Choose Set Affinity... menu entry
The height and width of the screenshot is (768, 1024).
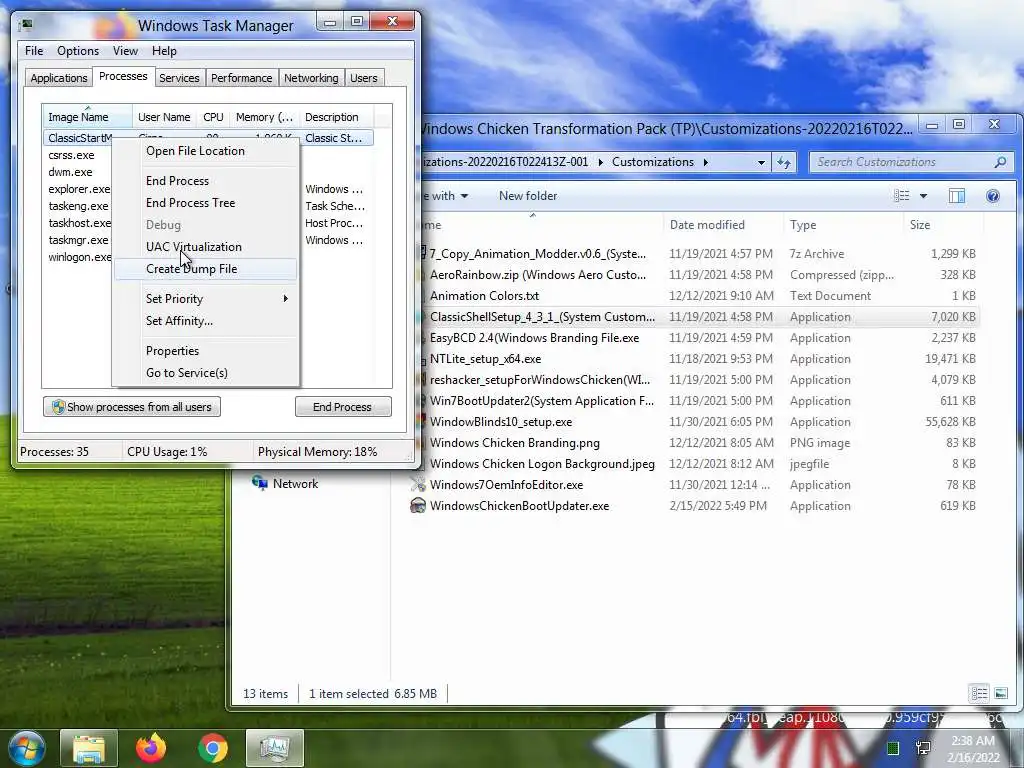click(x=206, y=321)
